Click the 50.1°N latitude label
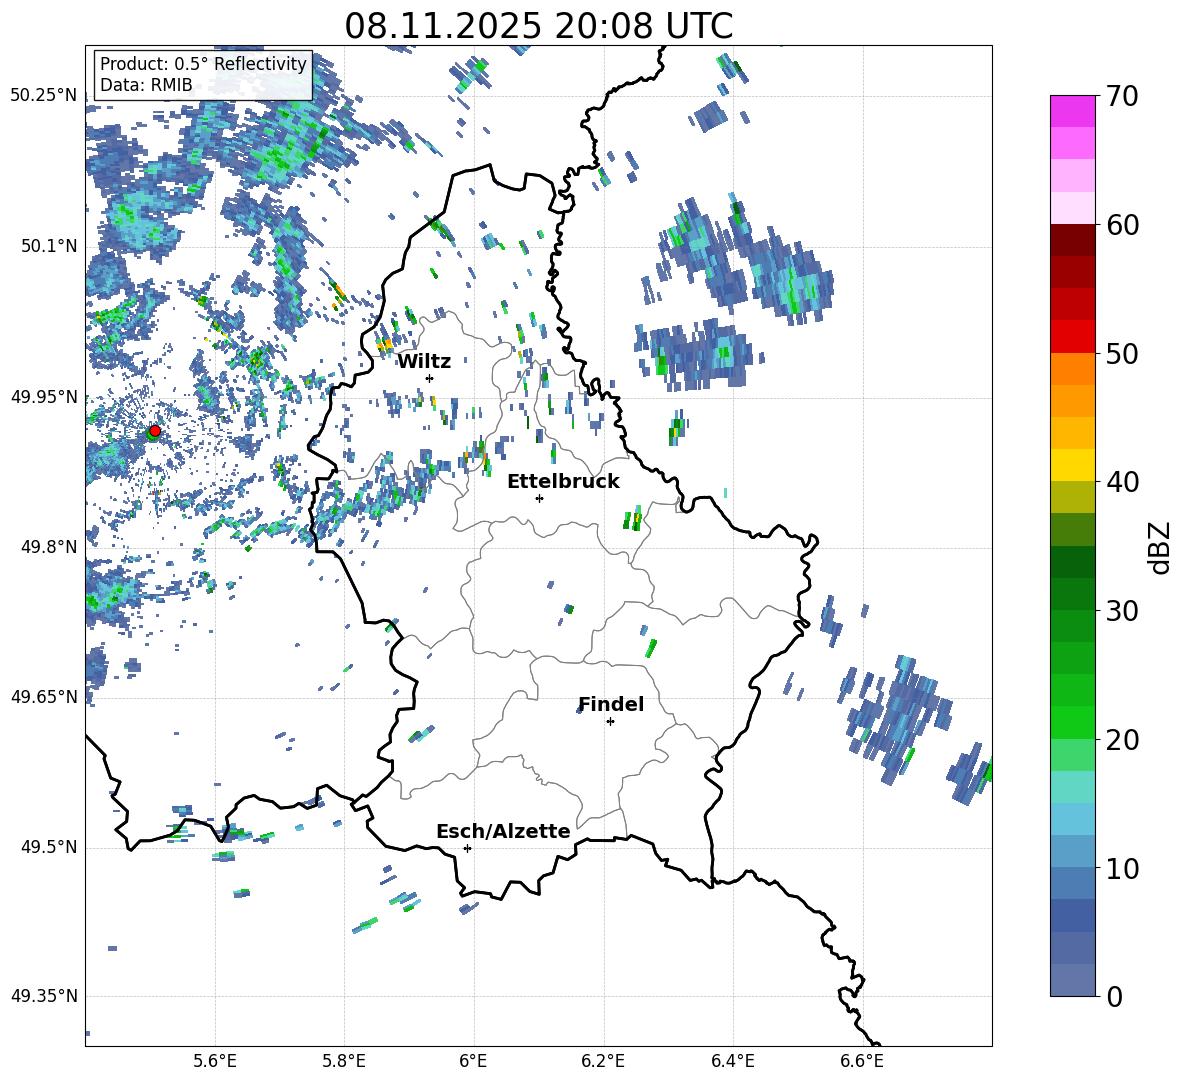The image size is (1184, 1081). [49, 246]
